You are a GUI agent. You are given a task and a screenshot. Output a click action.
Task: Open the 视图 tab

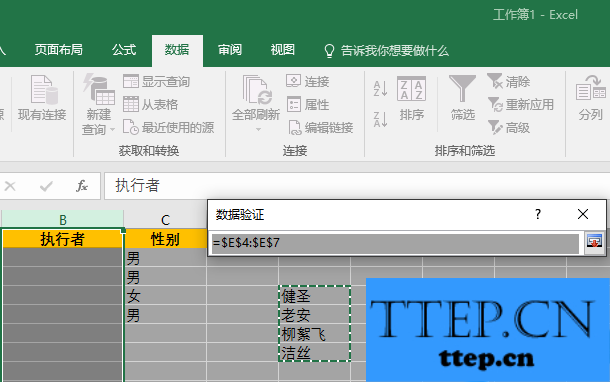[x=282, y=50]
